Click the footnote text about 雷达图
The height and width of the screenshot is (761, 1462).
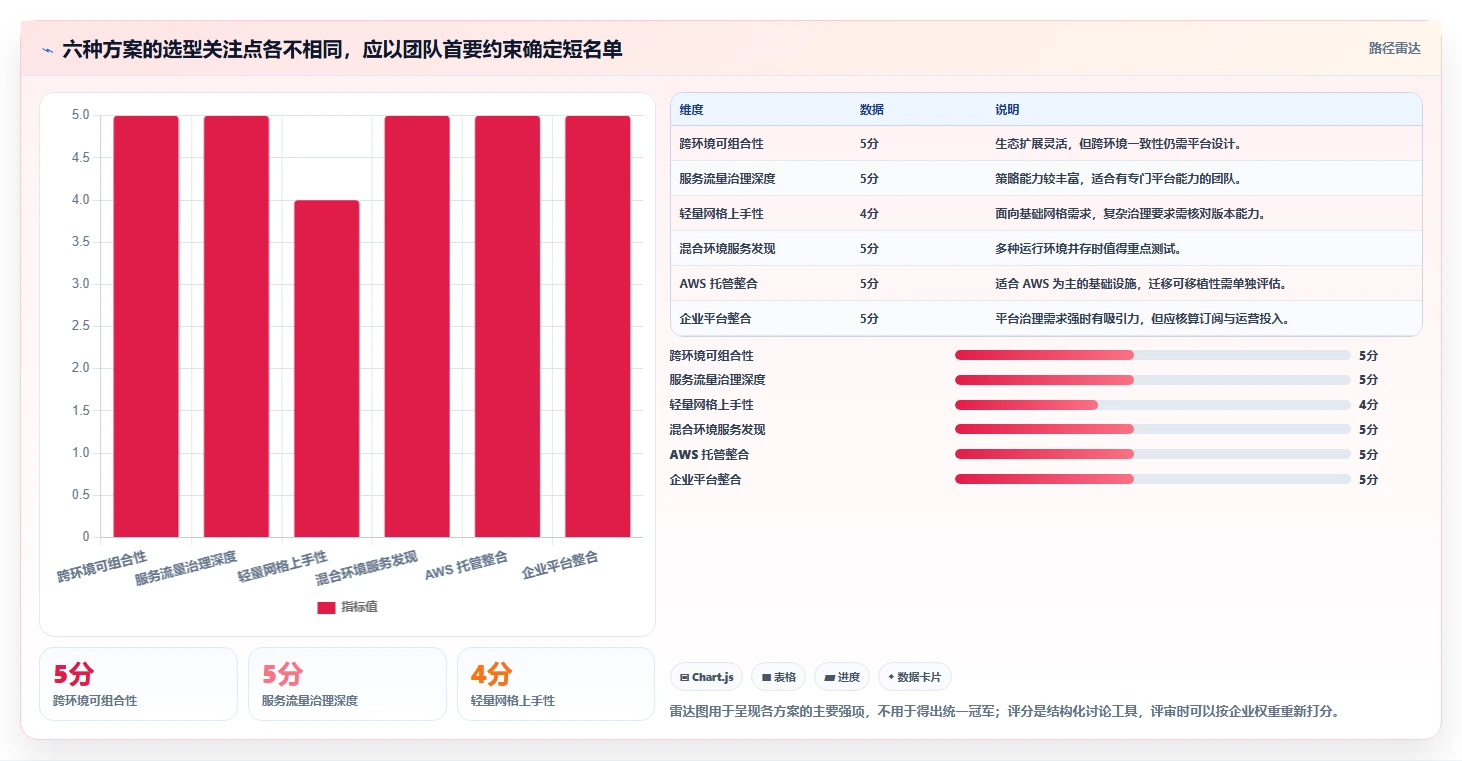click(x=1004, y=712)
